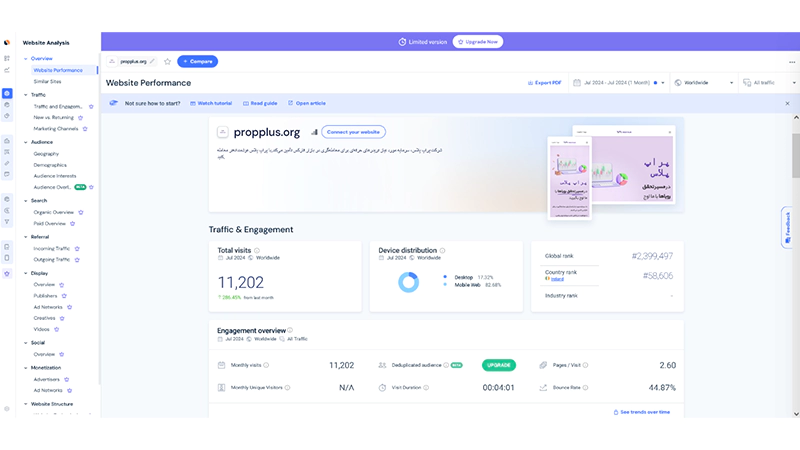Viewport: 800px width, 450px height.
Task: Click the info icon next to Monthly Unique Visitors
Action: coord(288,388)
